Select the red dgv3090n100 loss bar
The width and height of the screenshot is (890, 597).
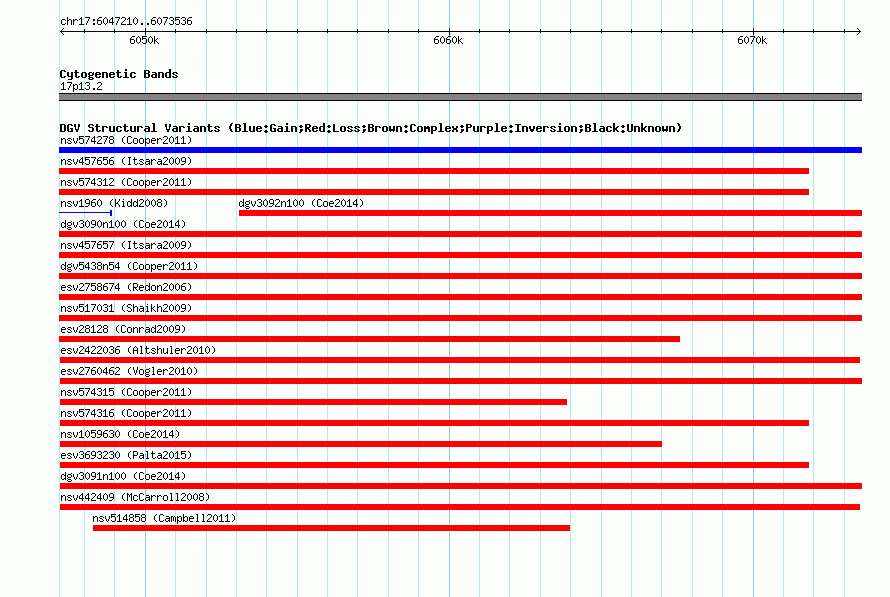(x=460, y=234)
